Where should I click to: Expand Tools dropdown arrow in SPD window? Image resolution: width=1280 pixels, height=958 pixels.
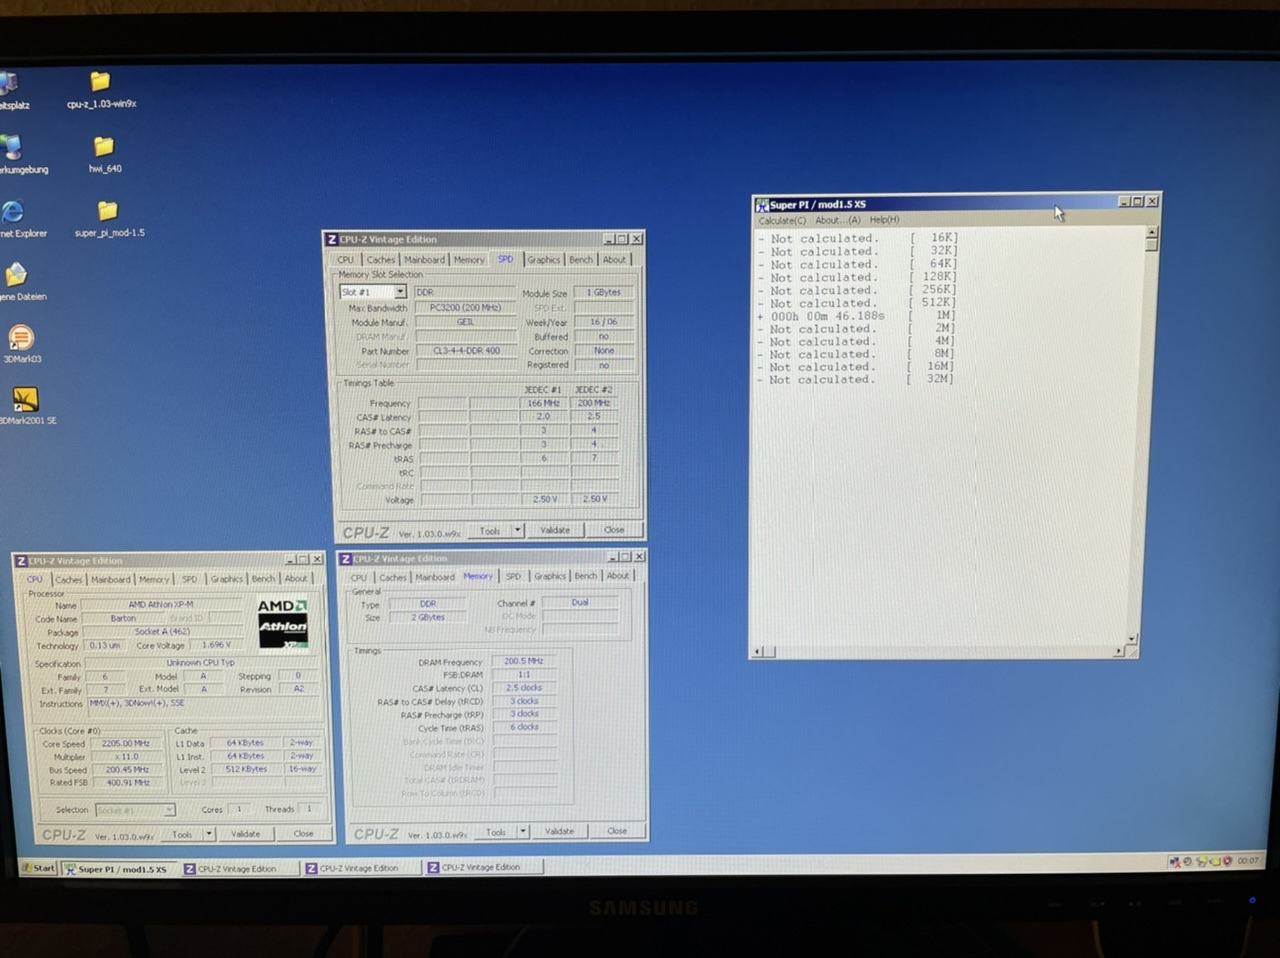click(x=517, y=530)
